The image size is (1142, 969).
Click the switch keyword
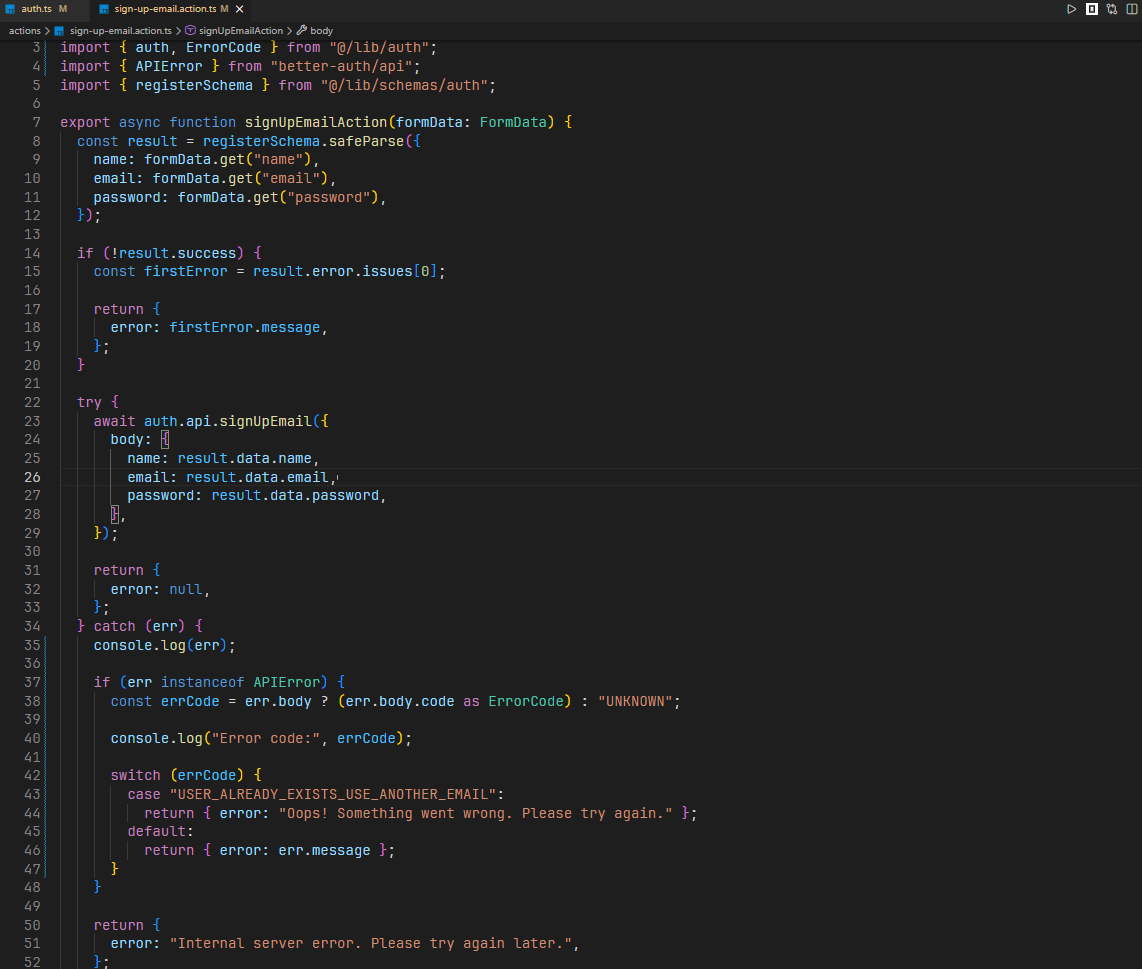135,776
